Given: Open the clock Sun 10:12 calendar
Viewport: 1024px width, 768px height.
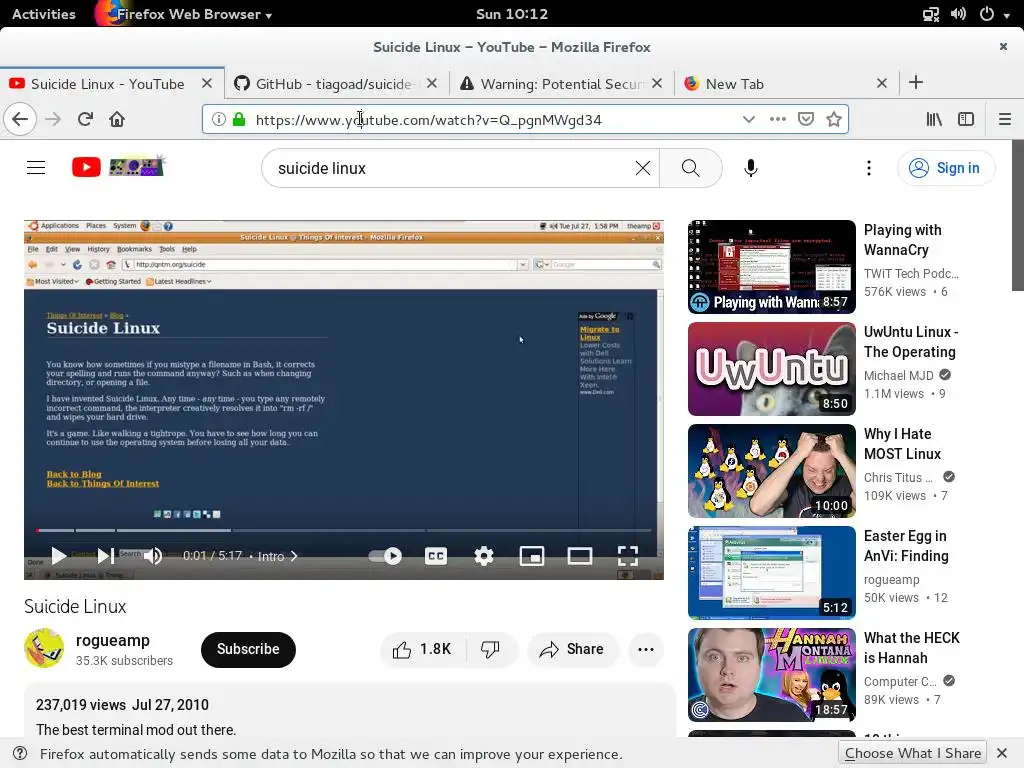Looking at the screenshot, I should (x=512, y=14).
